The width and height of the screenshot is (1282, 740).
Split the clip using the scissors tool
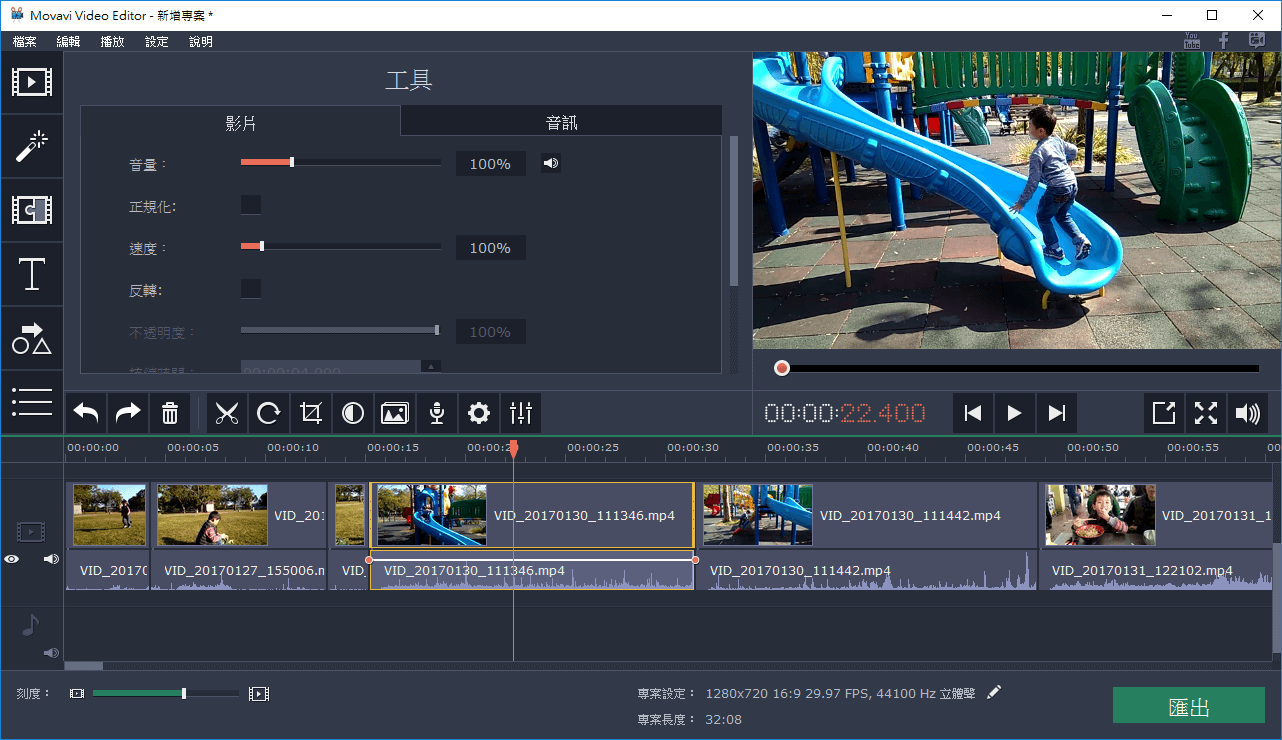(x=227, y=413)
